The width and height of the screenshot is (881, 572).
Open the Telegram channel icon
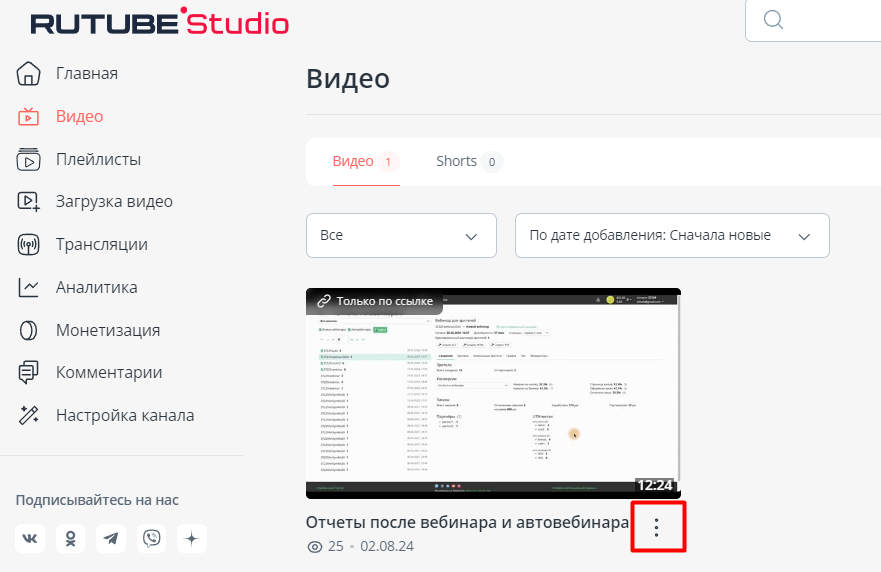(x=111, y=539)
